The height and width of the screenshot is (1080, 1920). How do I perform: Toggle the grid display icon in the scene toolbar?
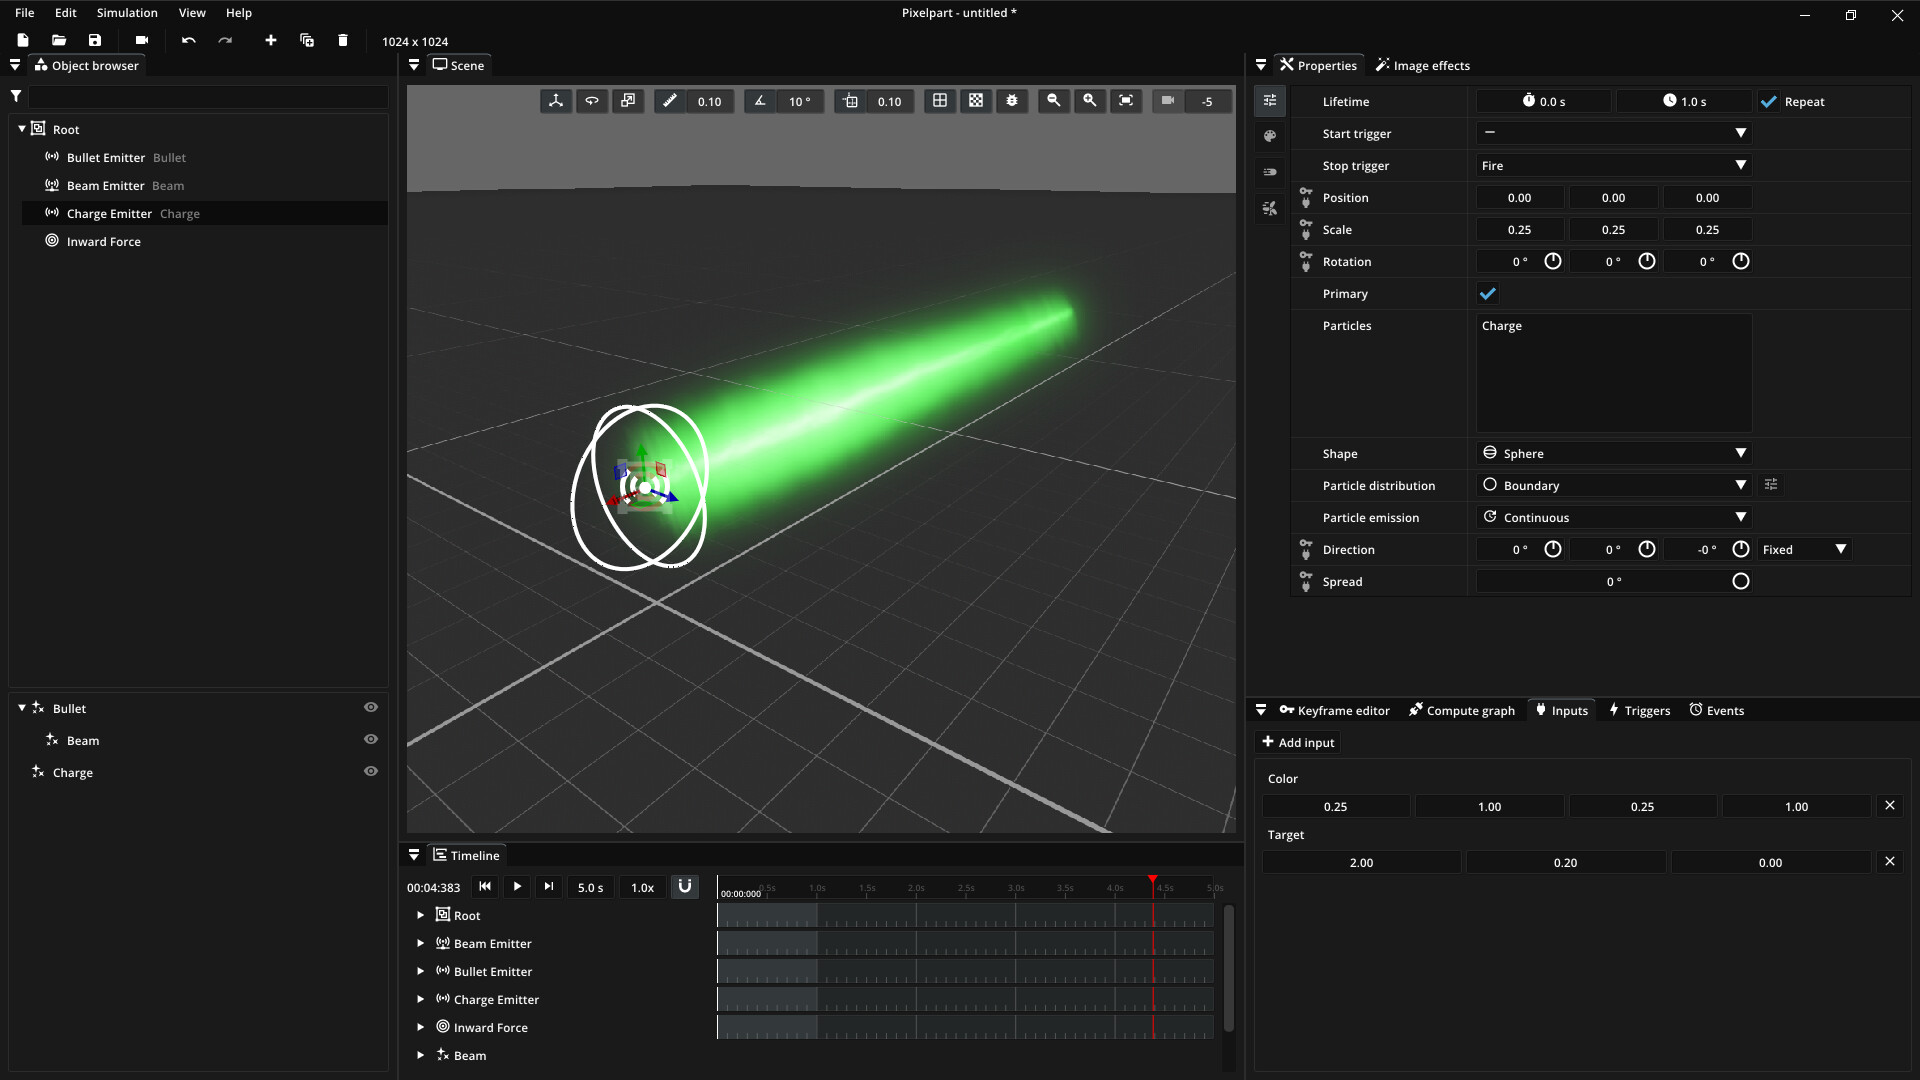click(940, 101)
